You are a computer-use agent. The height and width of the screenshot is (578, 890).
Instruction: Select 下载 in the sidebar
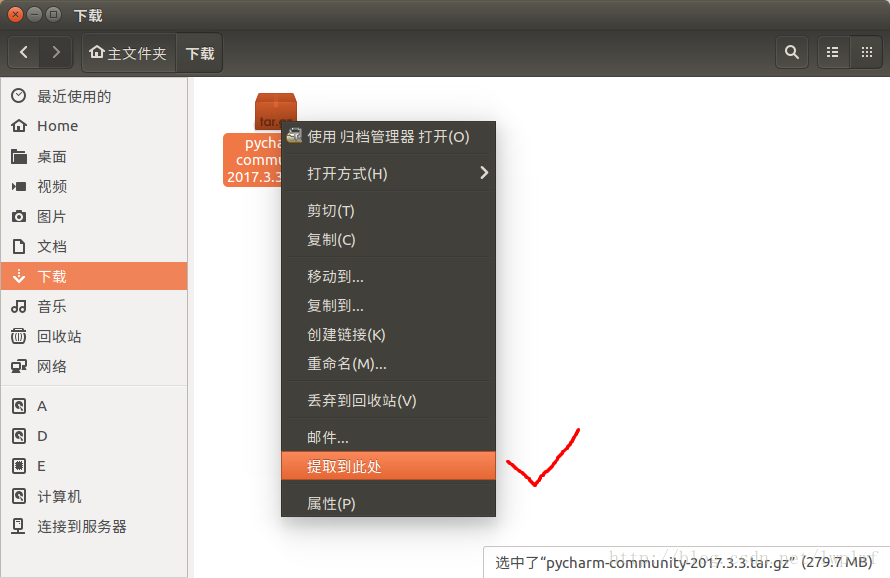pos(94,277)
